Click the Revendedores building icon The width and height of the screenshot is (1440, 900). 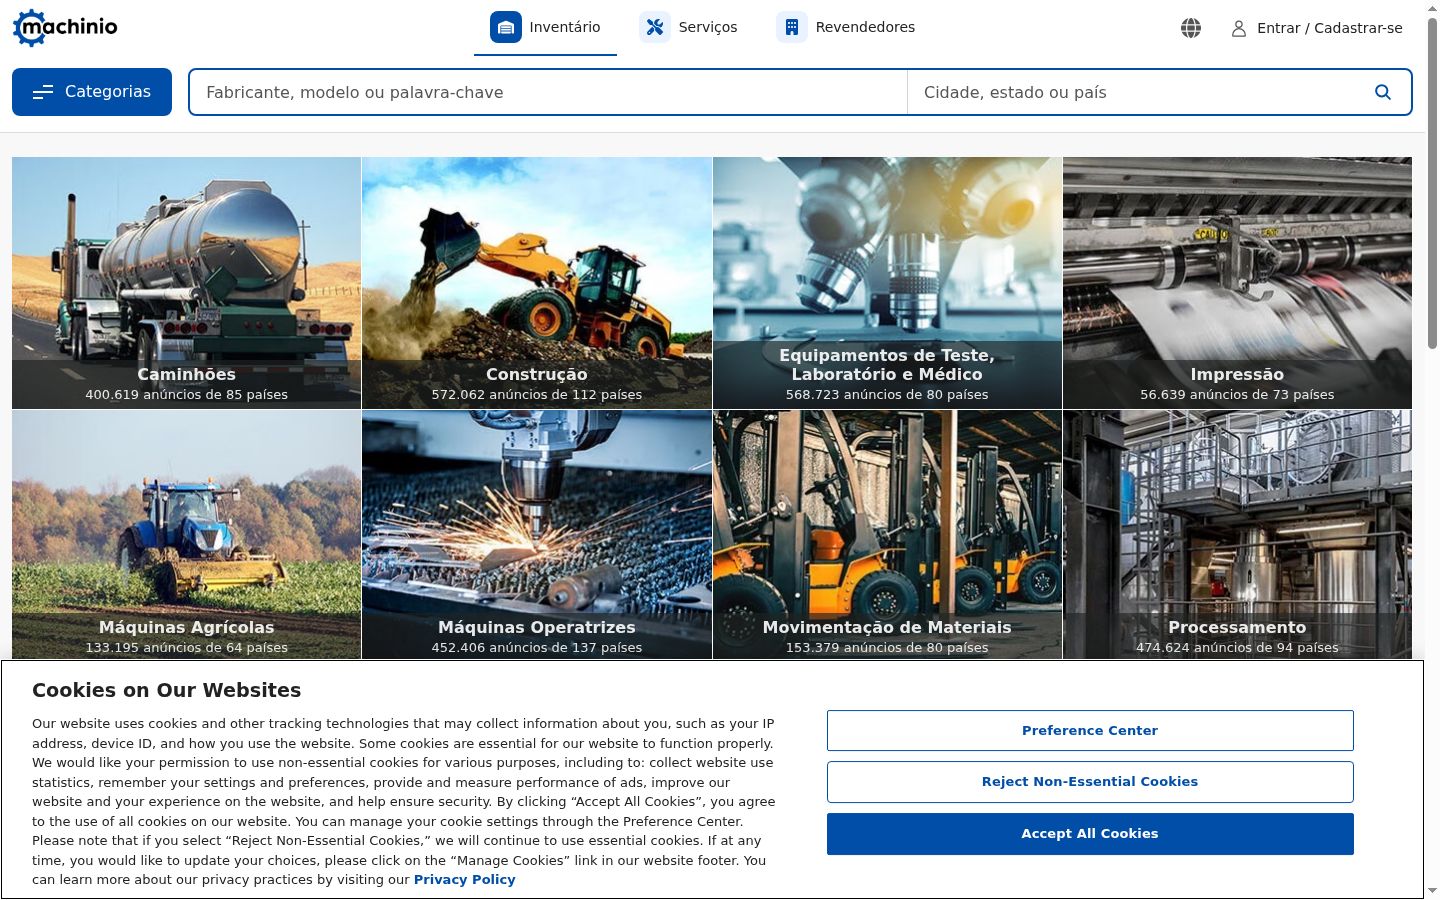point(792,27)
